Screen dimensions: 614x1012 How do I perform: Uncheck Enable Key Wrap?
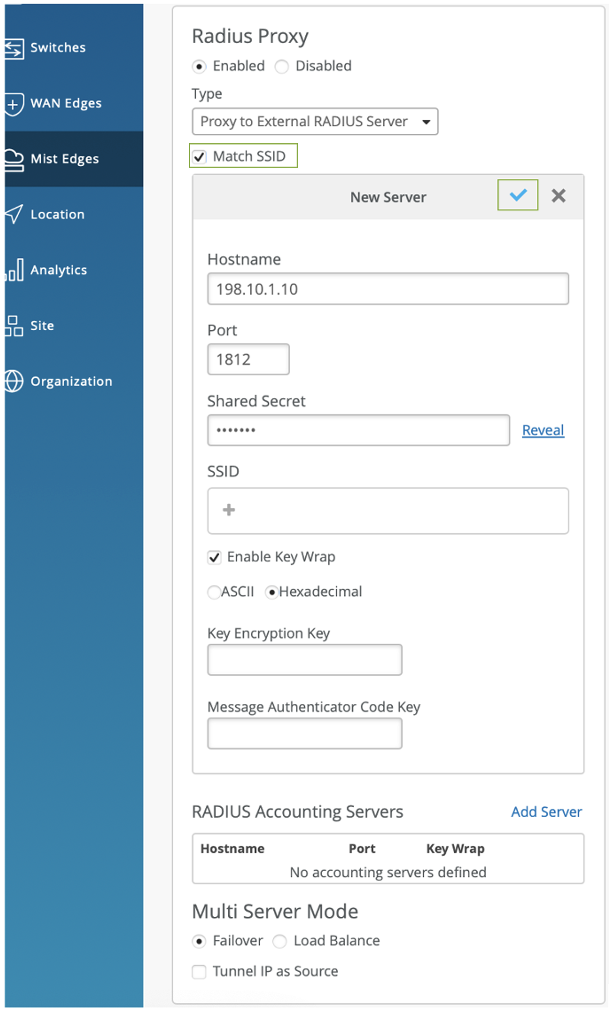[x=214, y=557]
